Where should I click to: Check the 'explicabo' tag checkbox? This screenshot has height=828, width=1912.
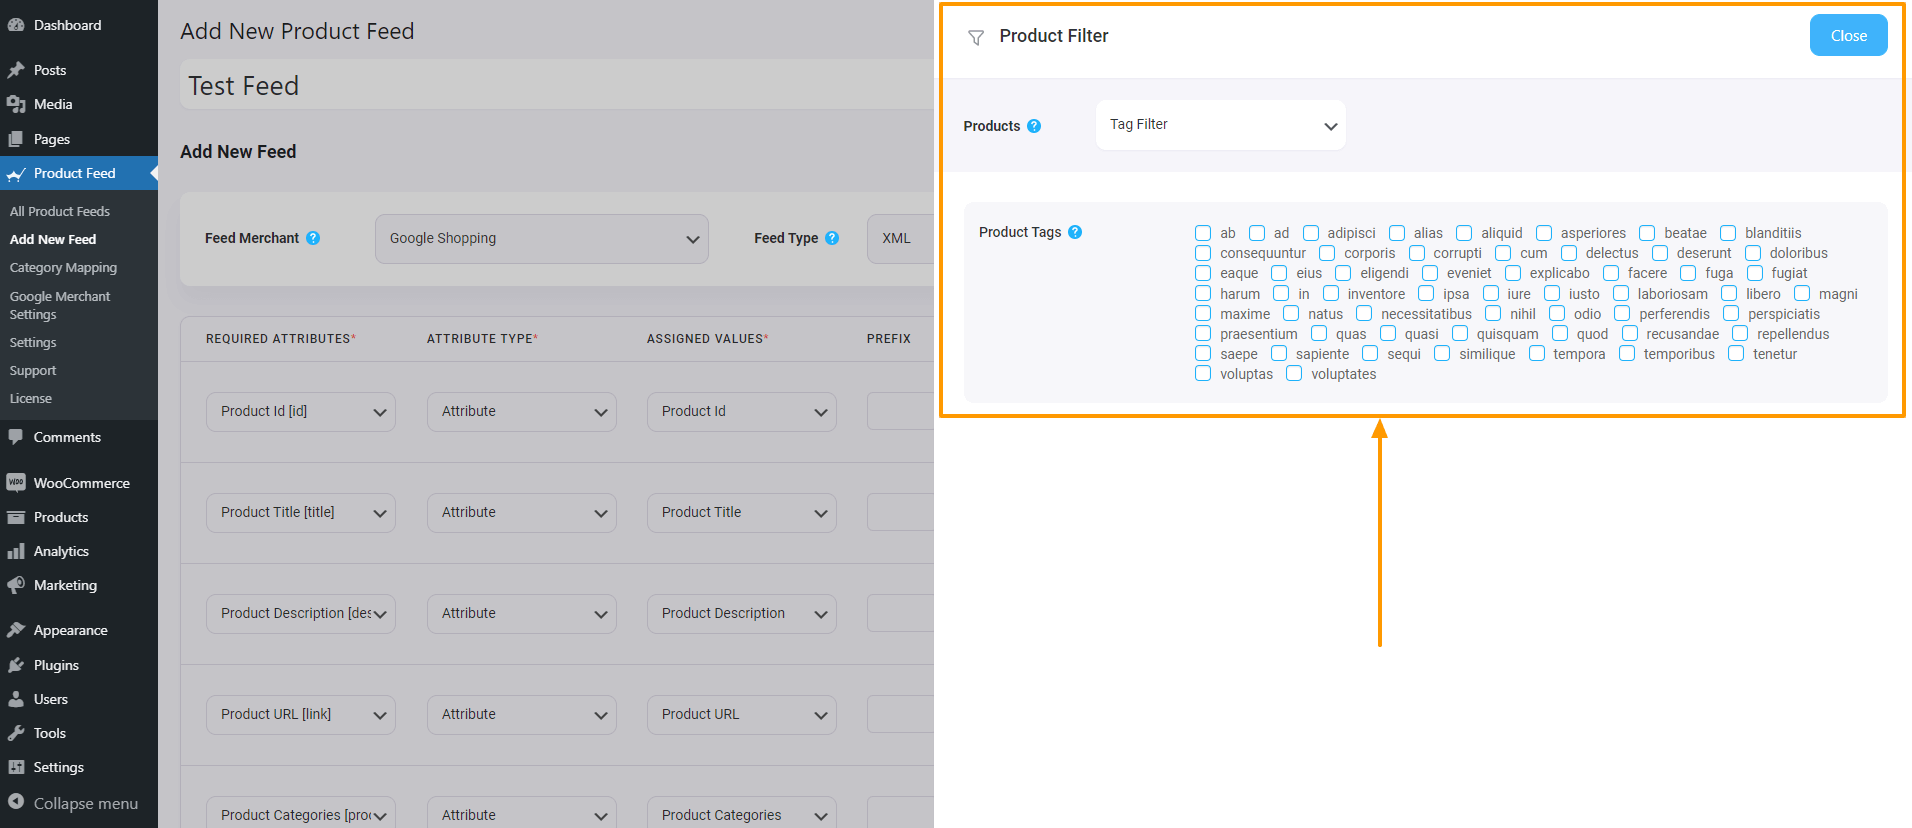(1513, 273)
